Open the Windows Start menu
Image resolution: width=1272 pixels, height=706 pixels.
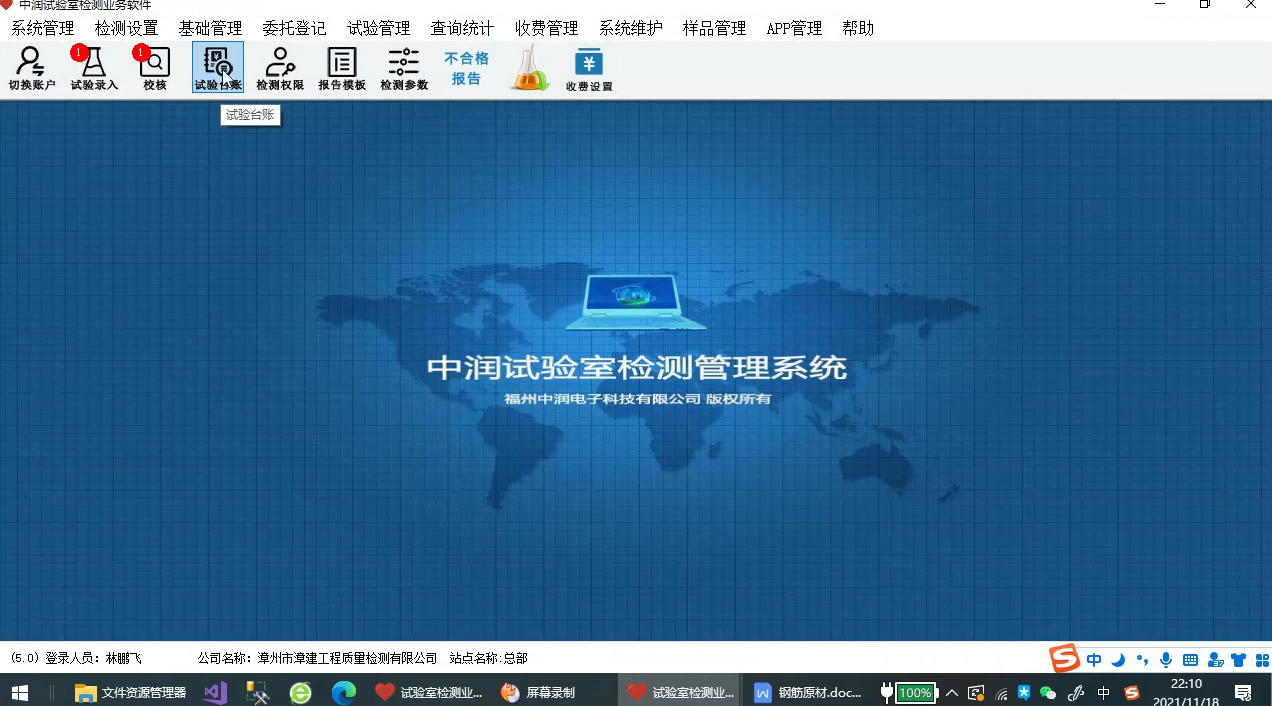click(19, 692)
